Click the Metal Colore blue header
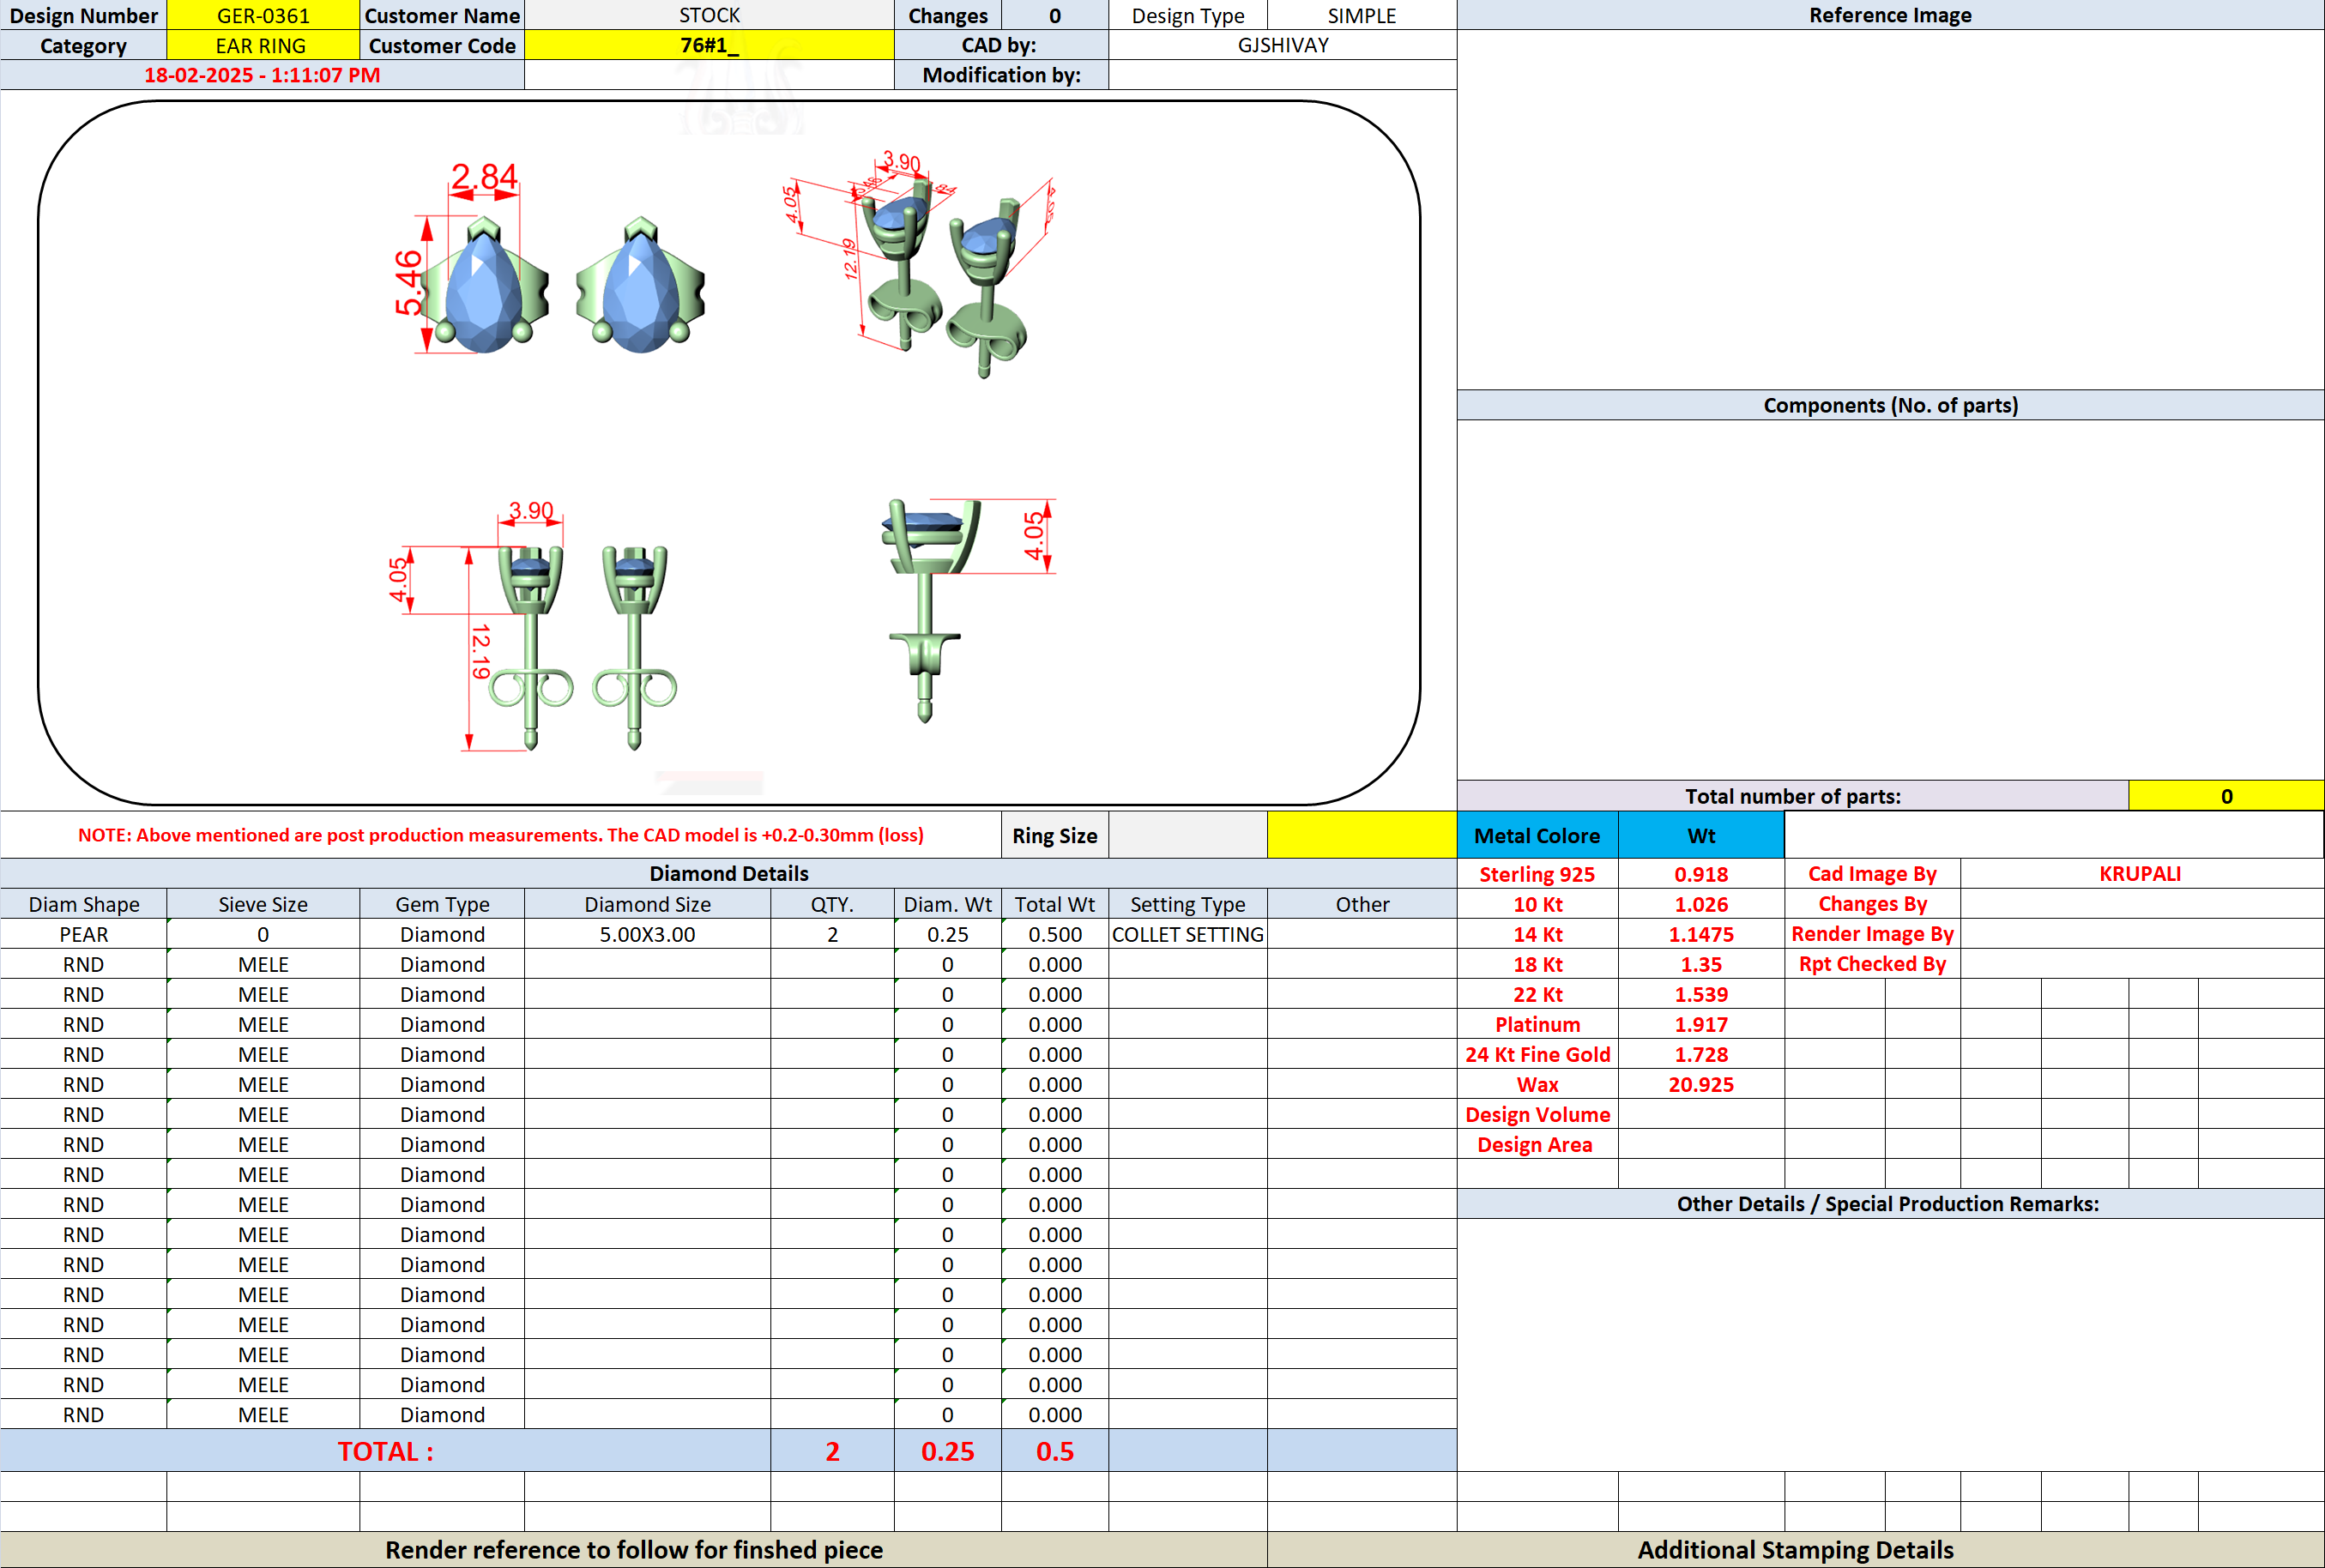 coord(1537,835)
